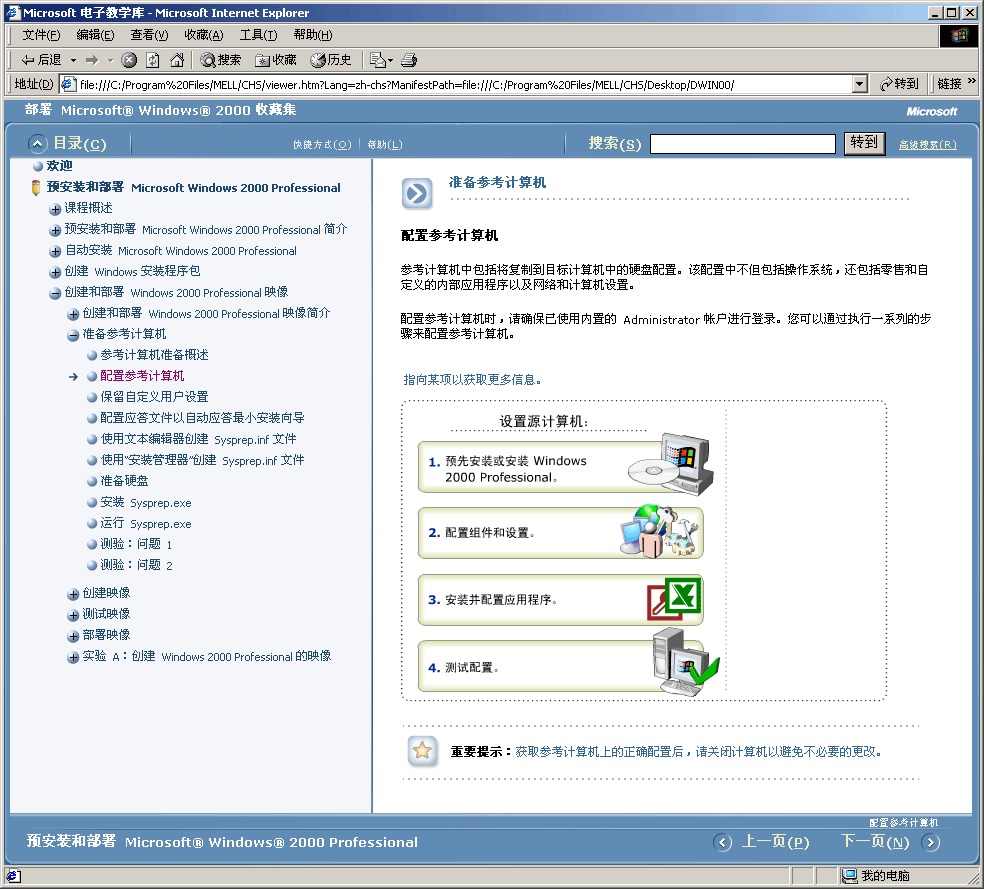Viewport: 984px width, 889px height.
Task: Collapse the 准备参考计算机 tree node
Action: click(73, 335)
